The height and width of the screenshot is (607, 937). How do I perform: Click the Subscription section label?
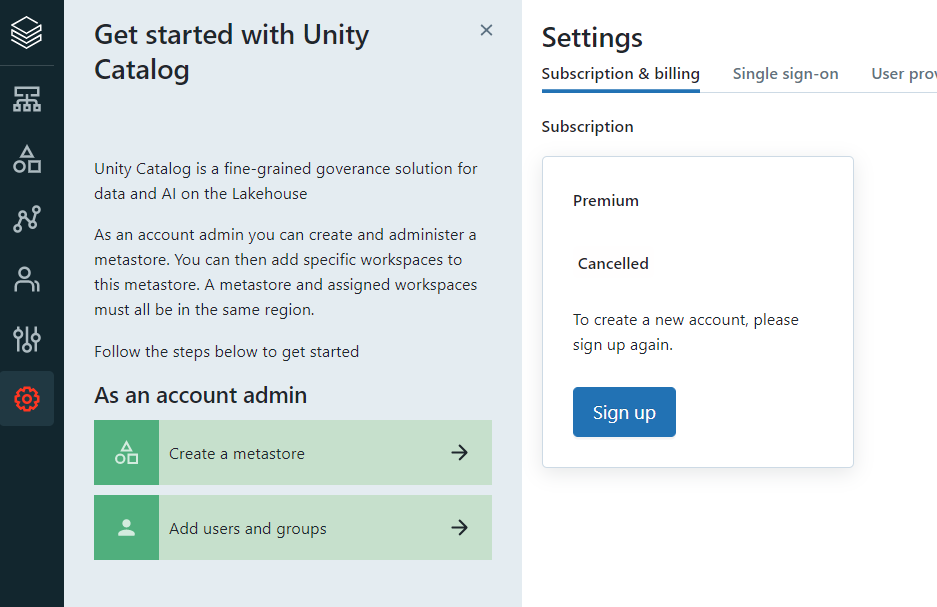click(587, 127)
